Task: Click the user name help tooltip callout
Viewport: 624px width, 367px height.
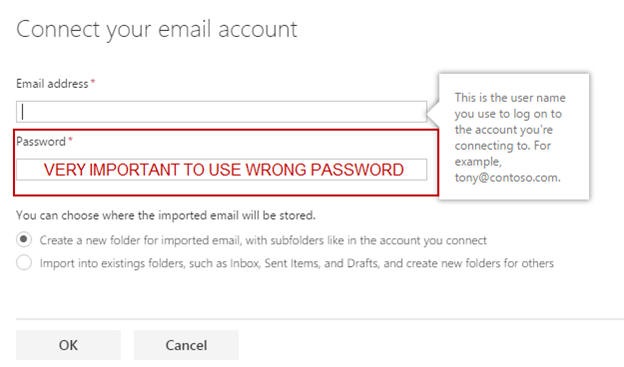Action: [x=514, y=136]
